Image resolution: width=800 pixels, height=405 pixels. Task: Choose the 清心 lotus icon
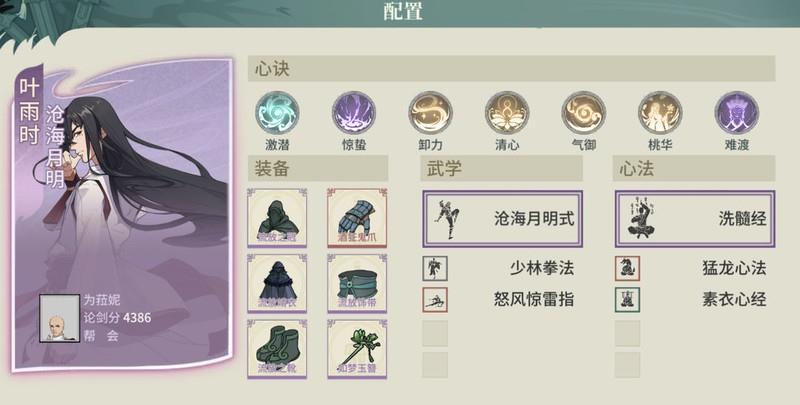(507, 113)
